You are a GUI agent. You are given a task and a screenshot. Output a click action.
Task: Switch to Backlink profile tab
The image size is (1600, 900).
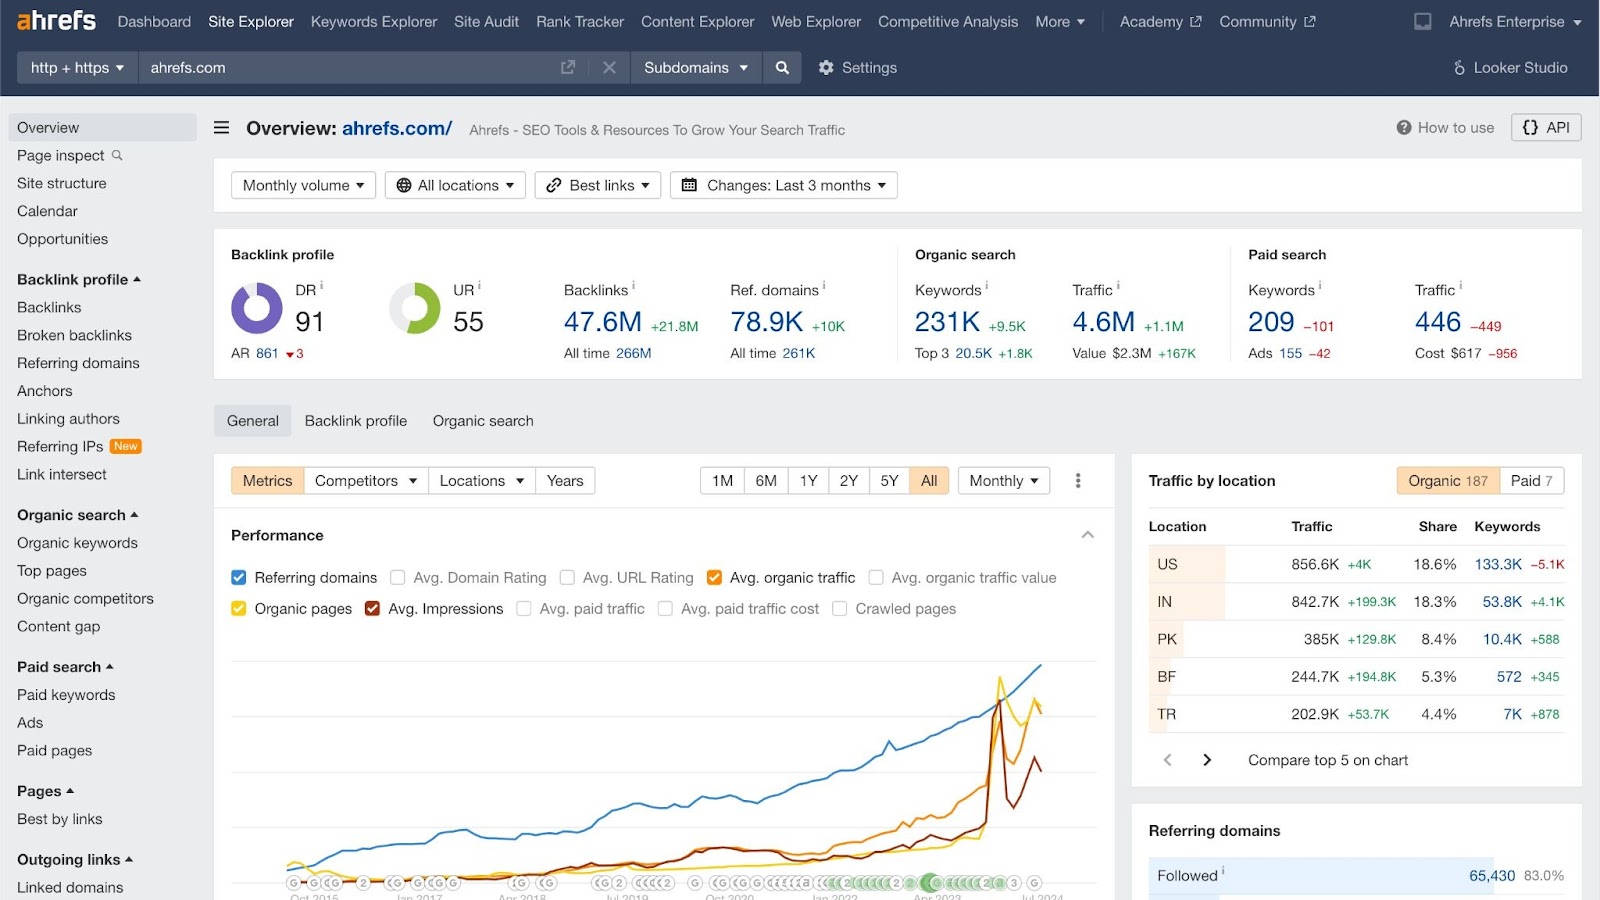[x=356, y=421]
